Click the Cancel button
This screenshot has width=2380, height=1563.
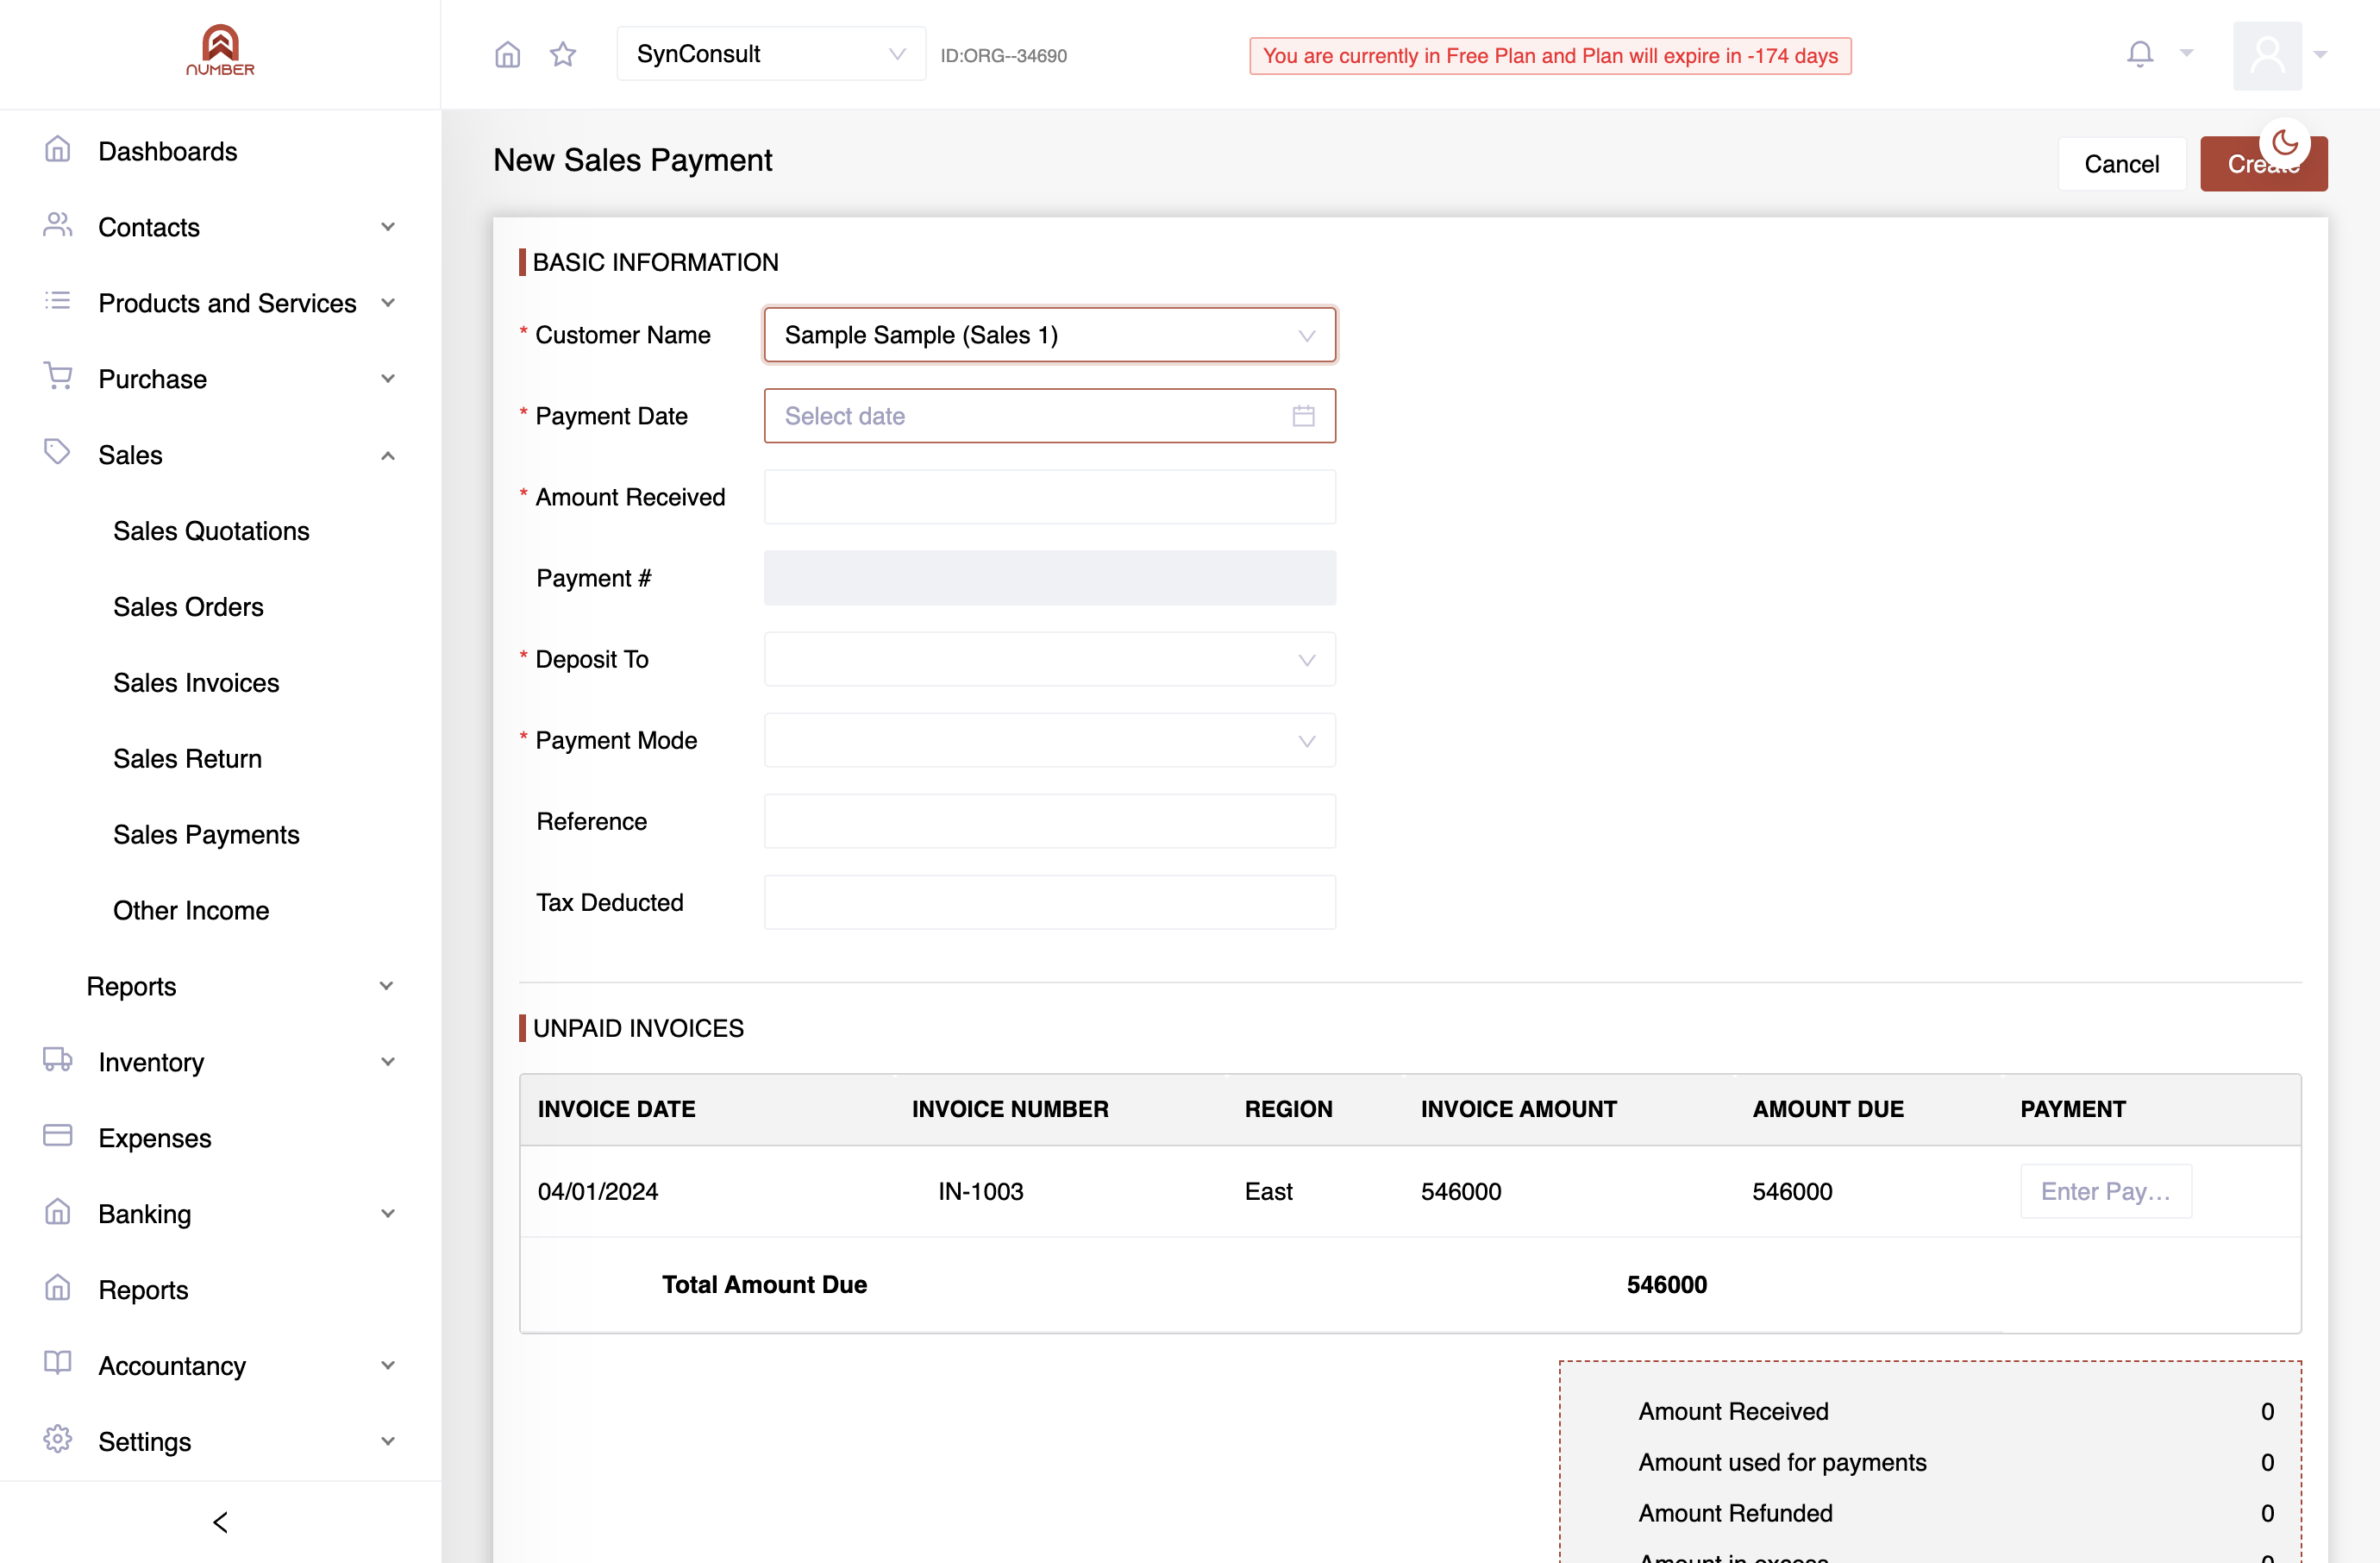pos(2121,164)
